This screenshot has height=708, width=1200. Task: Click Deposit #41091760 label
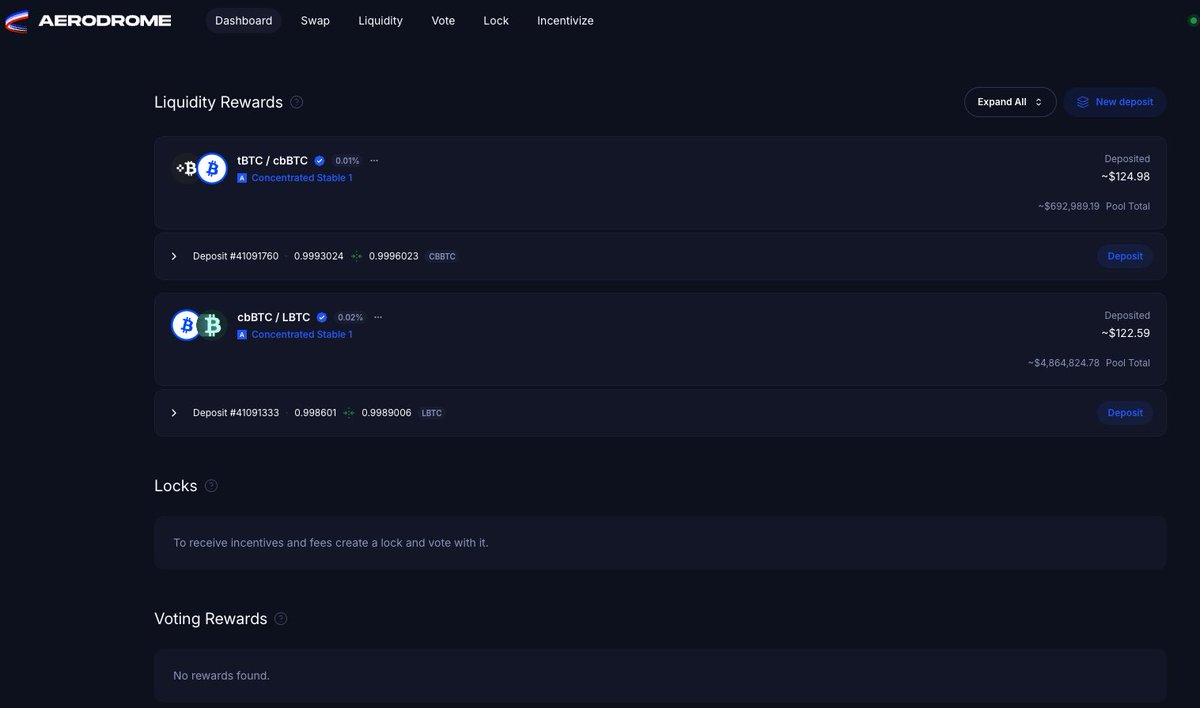tap(235, 256)
